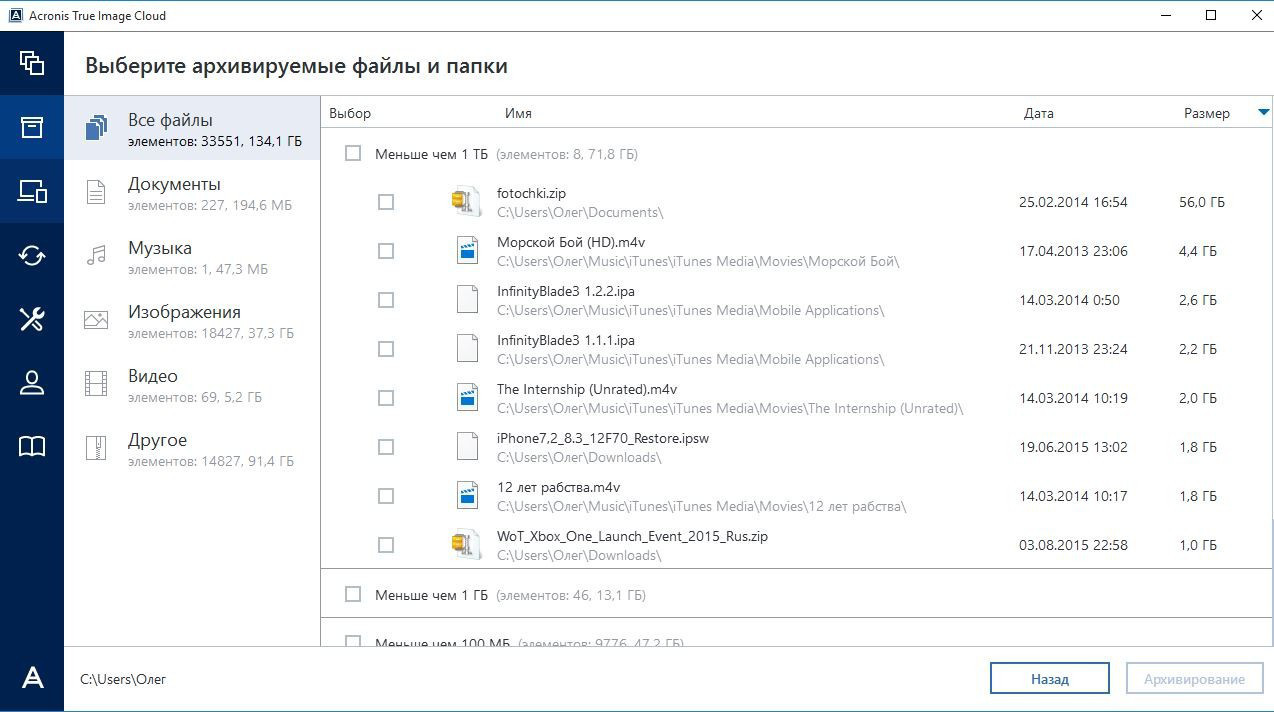The height and width of the screenshot is (712, 1274).
Task: Expand the 'Меньше чем 1 ГБ' group
Action: 431,595
